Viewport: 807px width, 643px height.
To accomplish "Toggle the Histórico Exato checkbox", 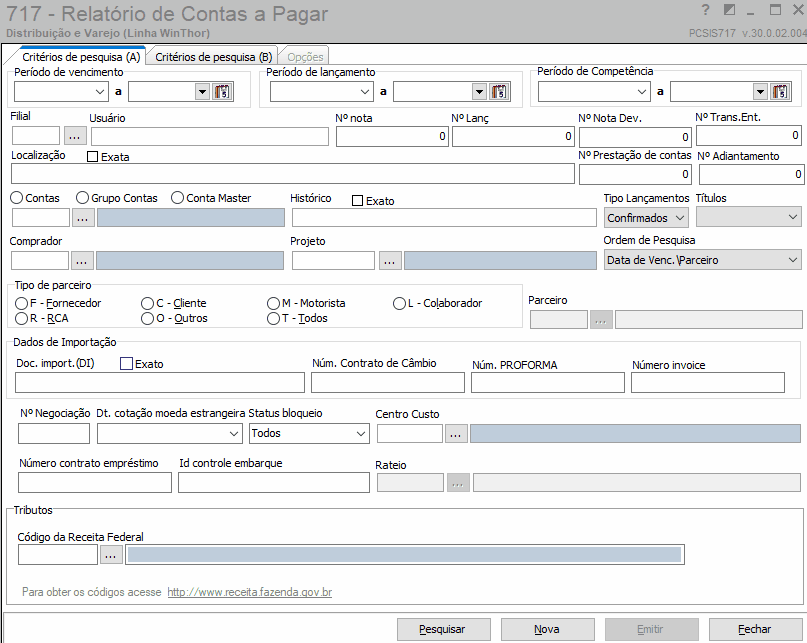I will coord(357,201).
